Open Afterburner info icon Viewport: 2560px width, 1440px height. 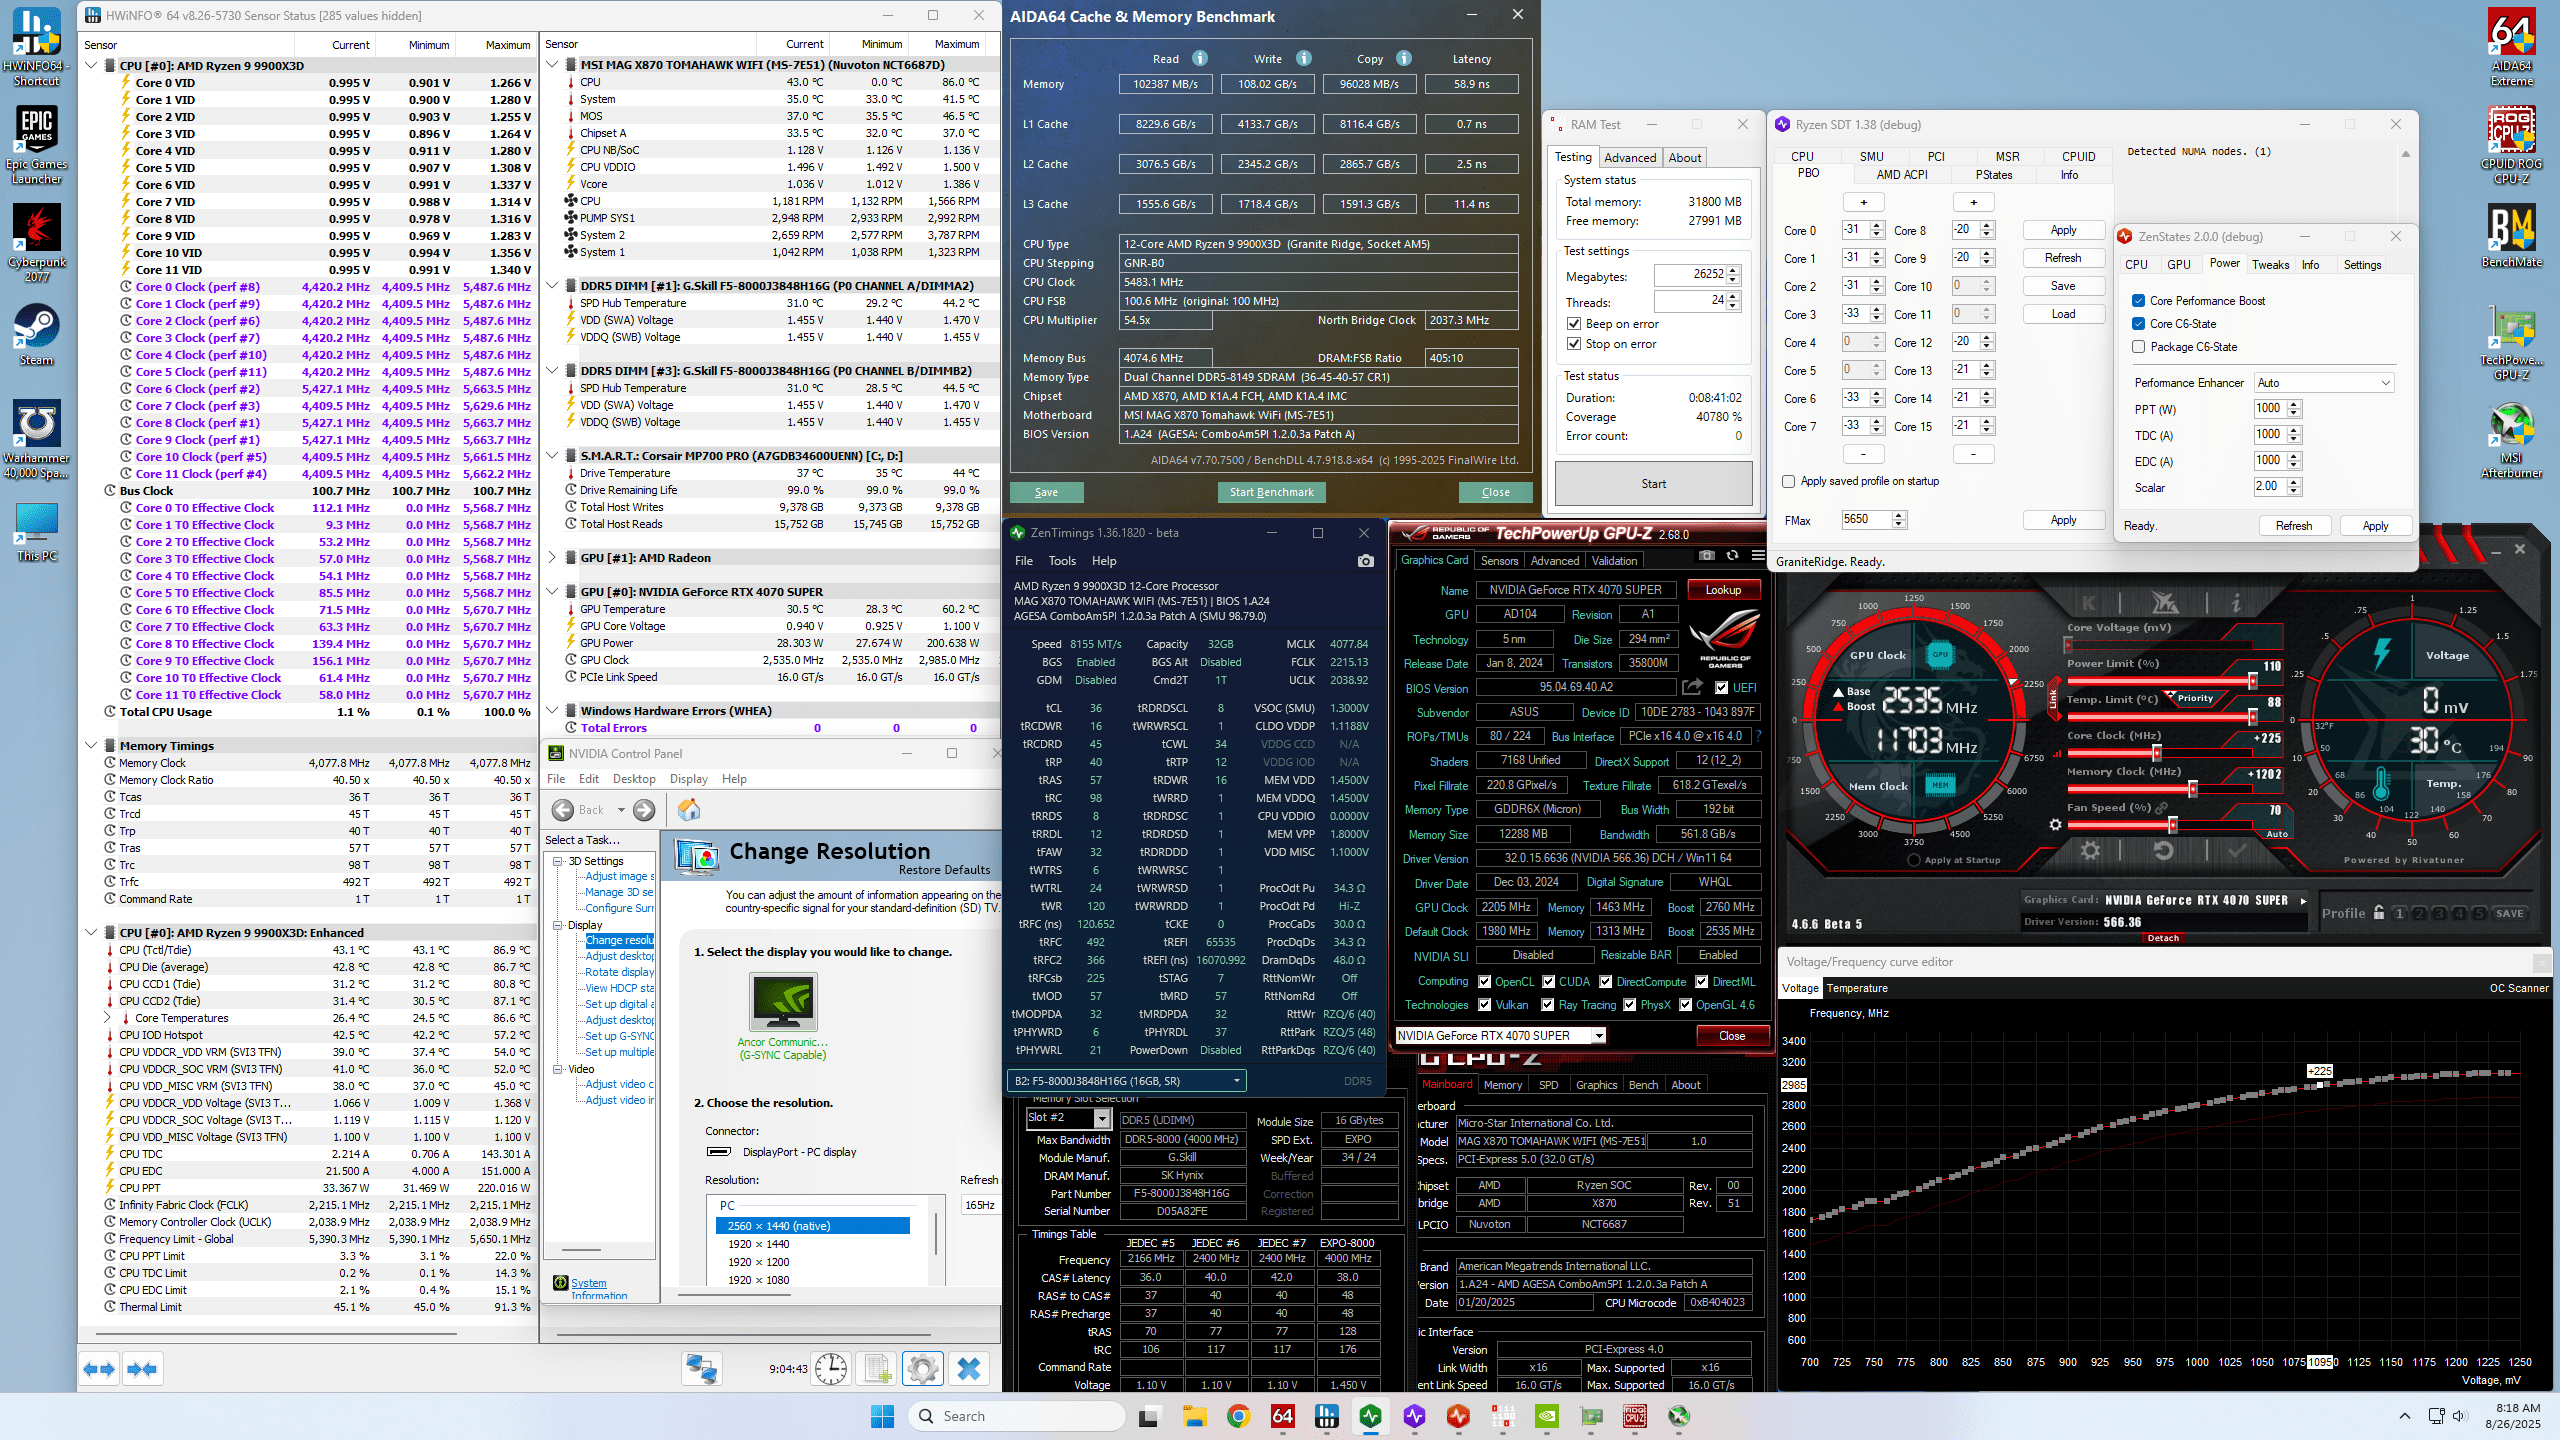point(2236,603)
